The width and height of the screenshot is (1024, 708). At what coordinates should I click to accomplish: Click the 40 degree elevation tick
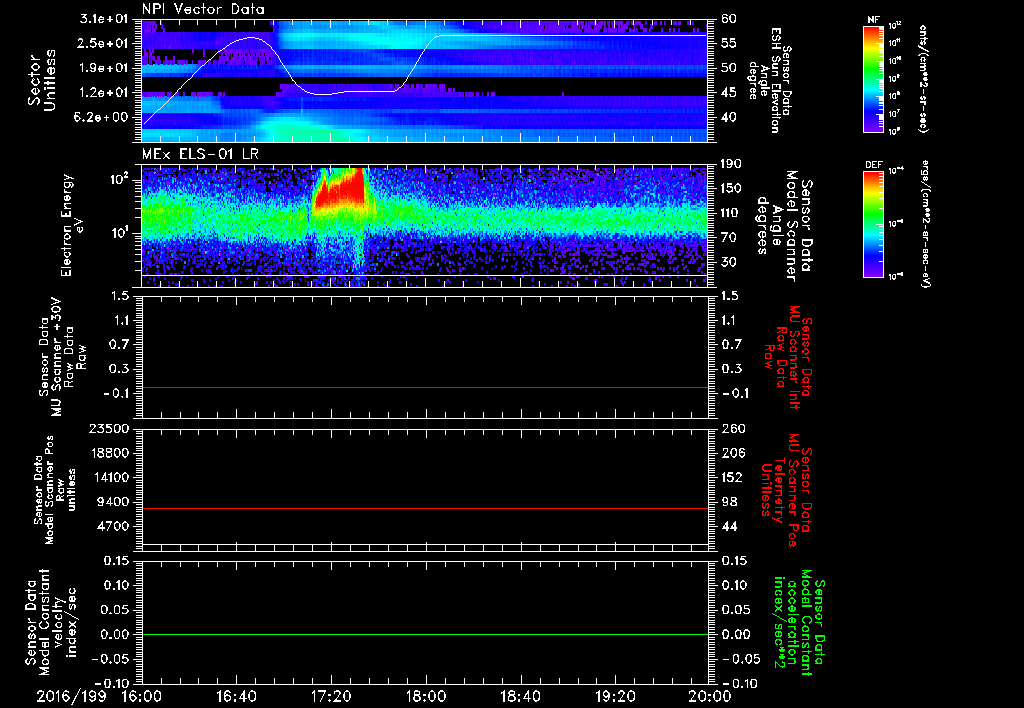point(729,118)
